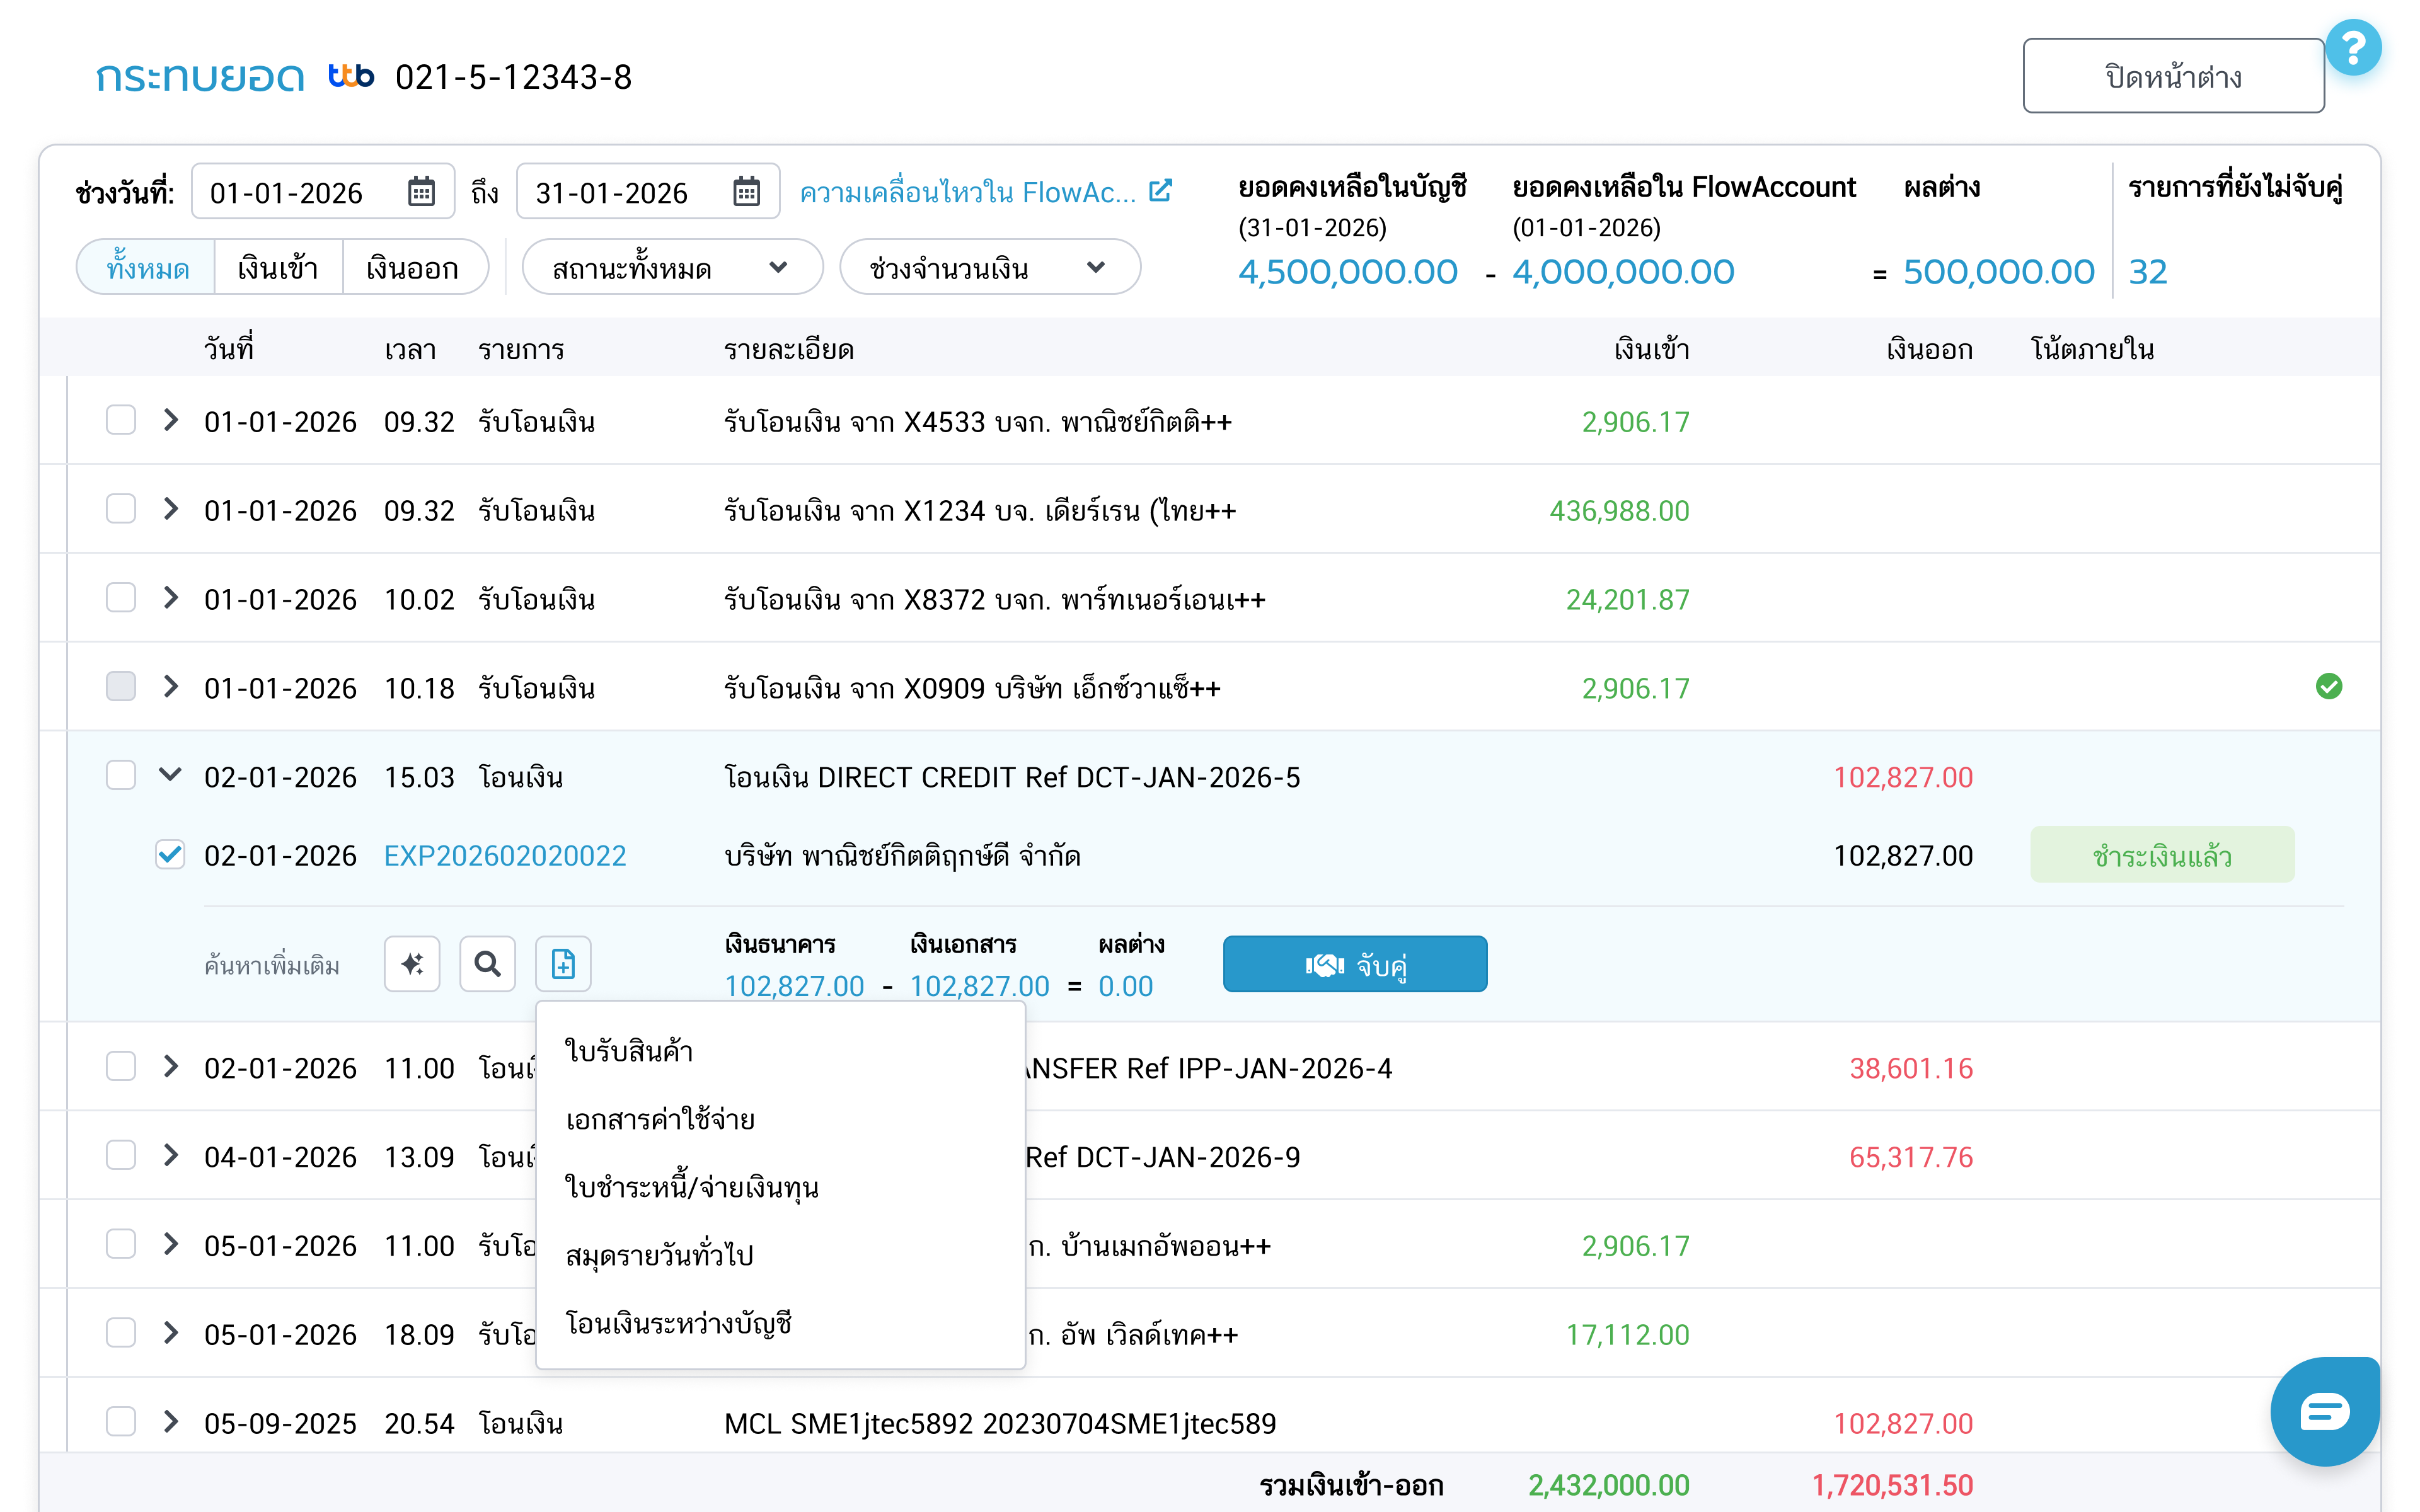
Task: Click the ปิดหน้าต่าง close window button
Action: coord(2172,77)
